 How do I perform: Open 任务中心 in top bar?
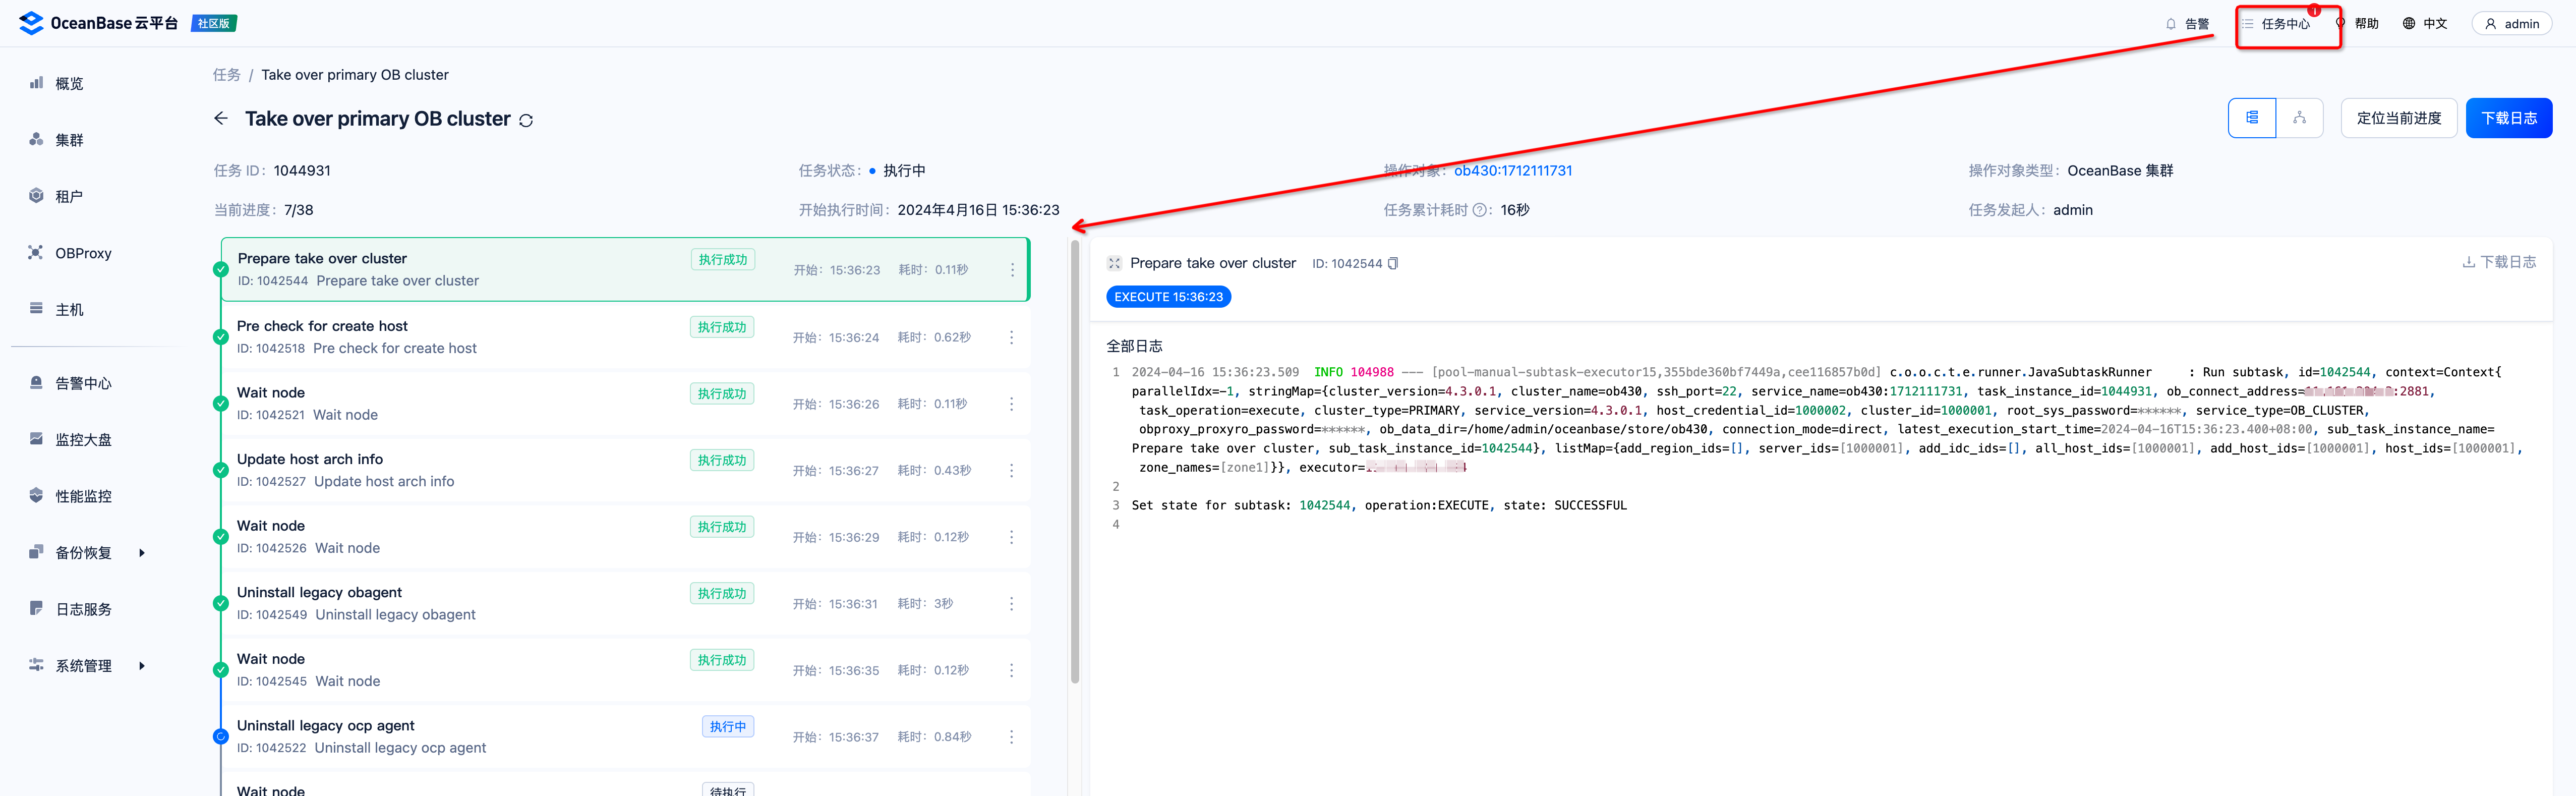(2285, 24)
